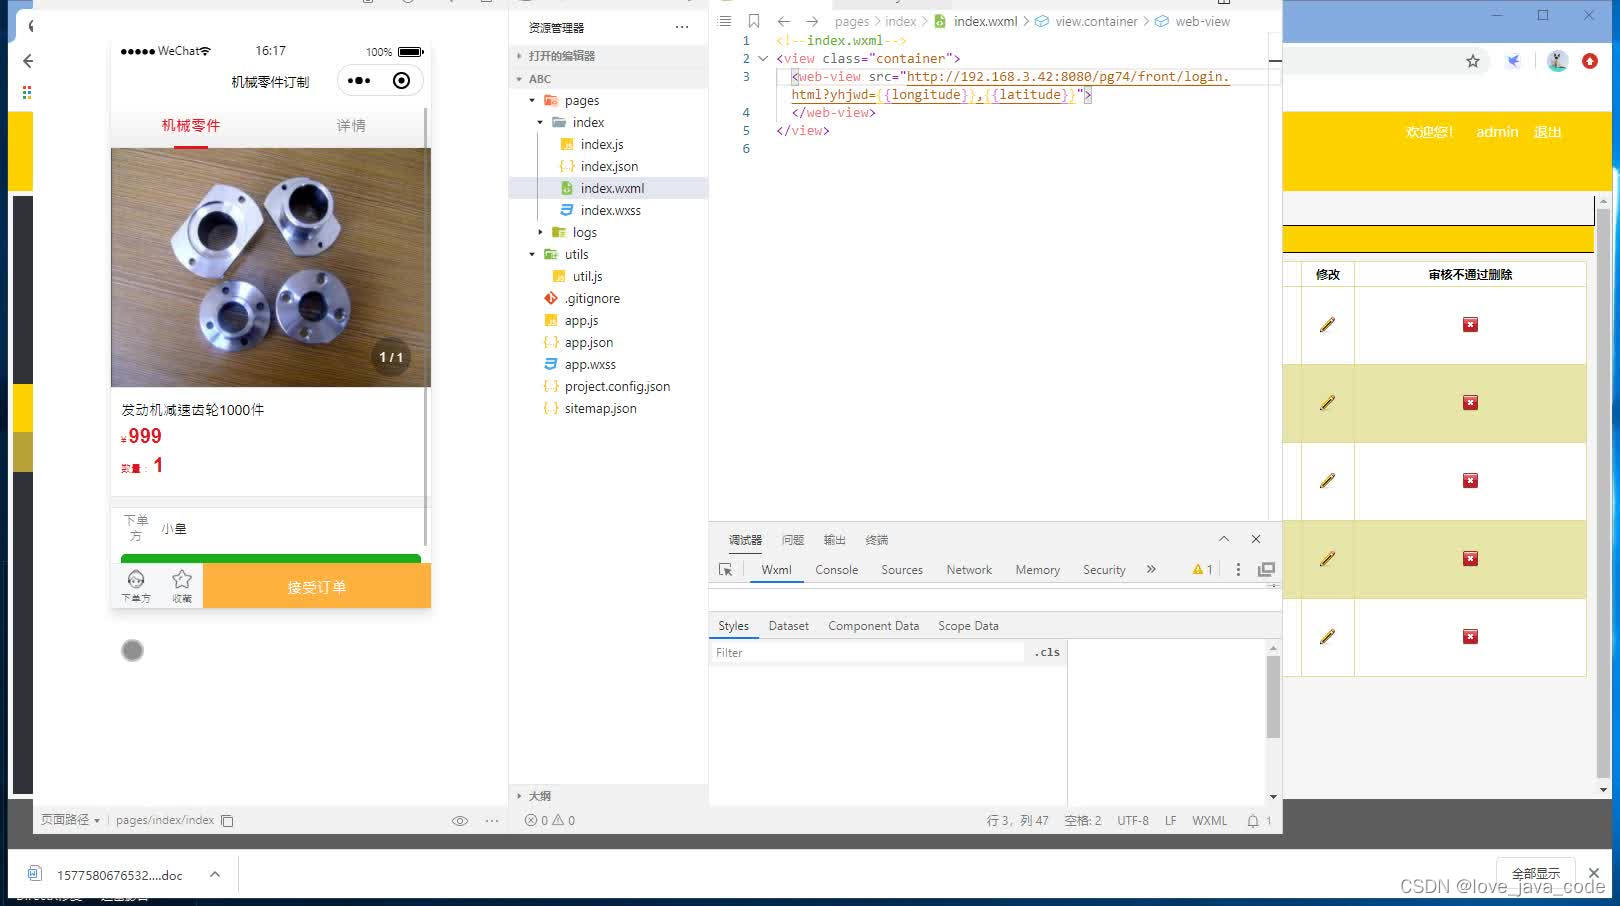Switch to the 机械零件 tab in the simulator

coord(191,125)
